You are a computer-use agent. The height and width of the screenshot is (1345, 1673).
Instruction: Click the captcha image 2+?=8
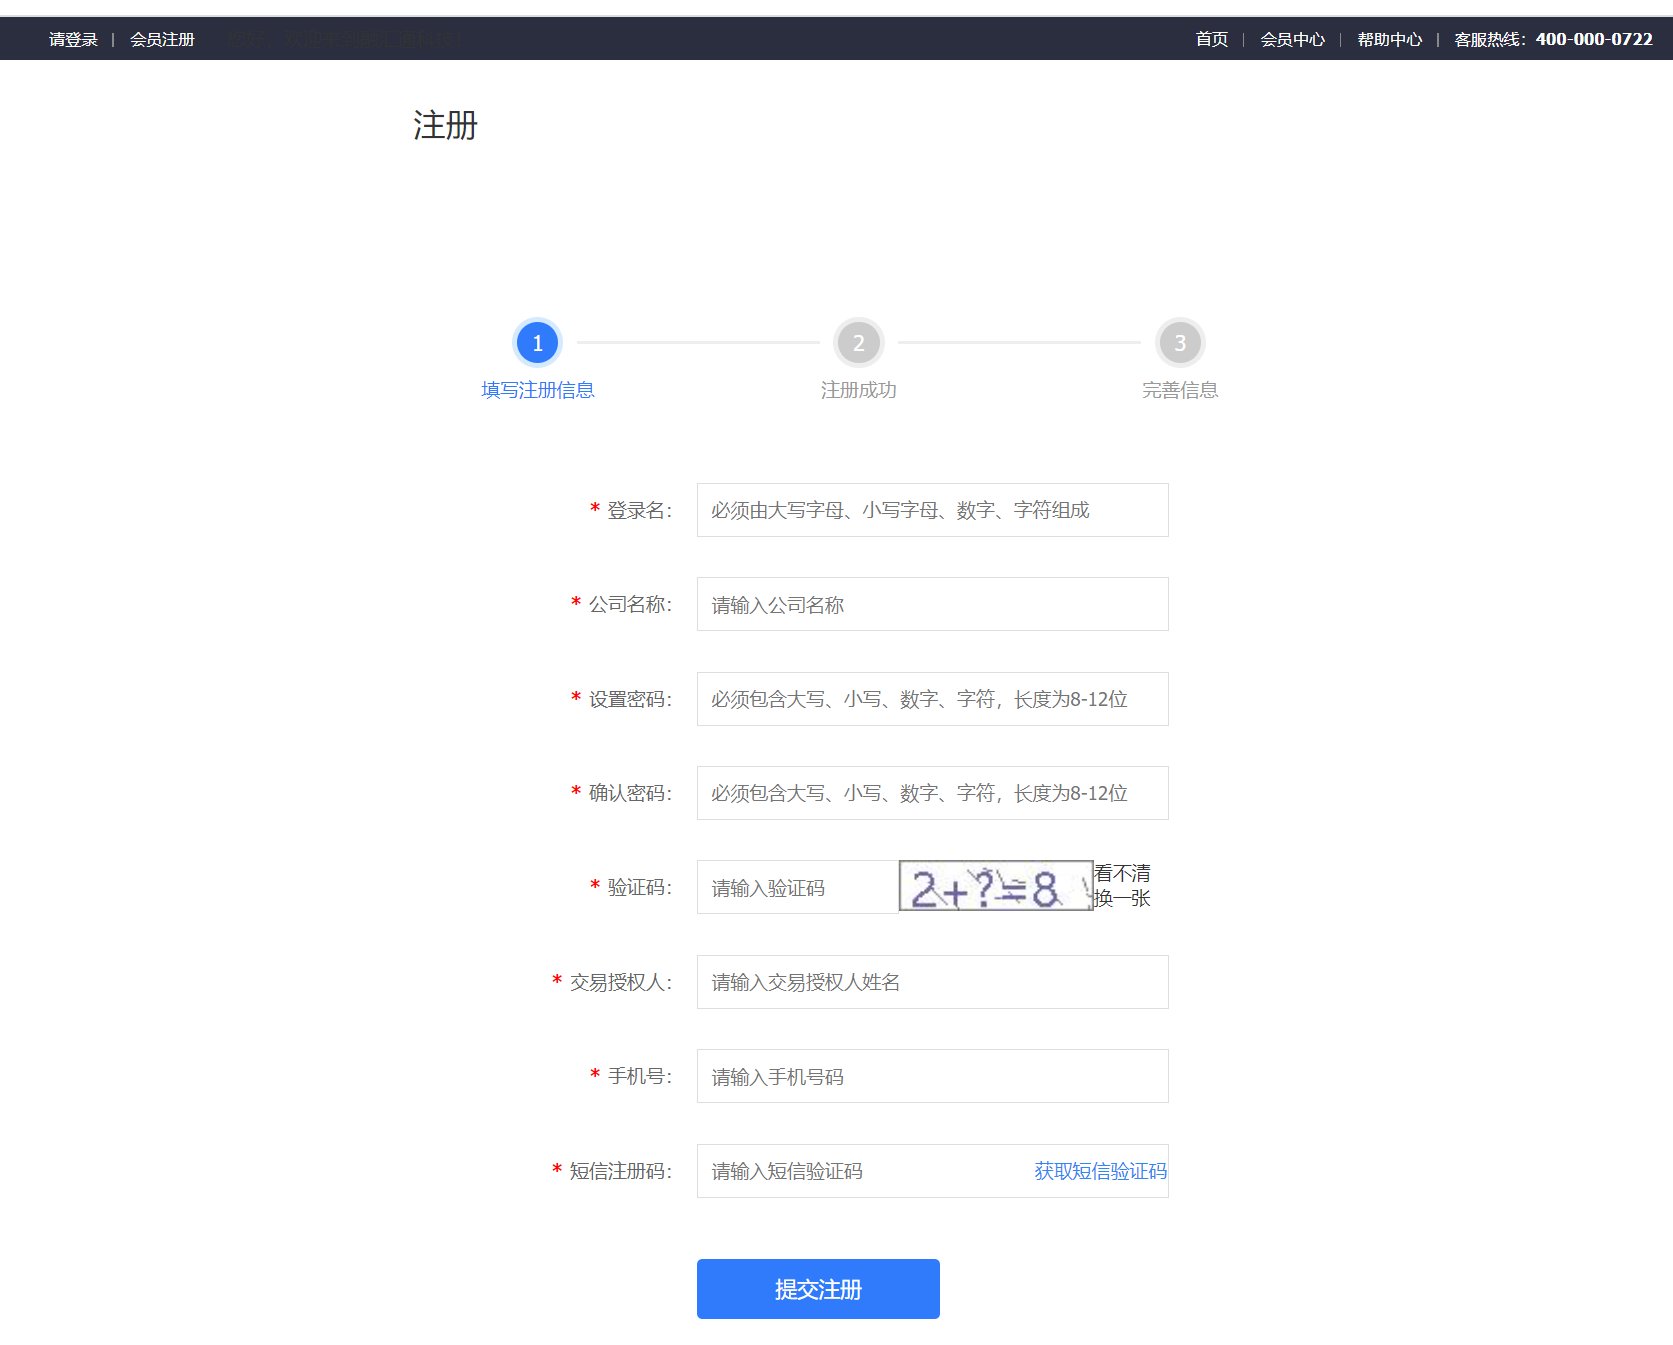(996, 886)
